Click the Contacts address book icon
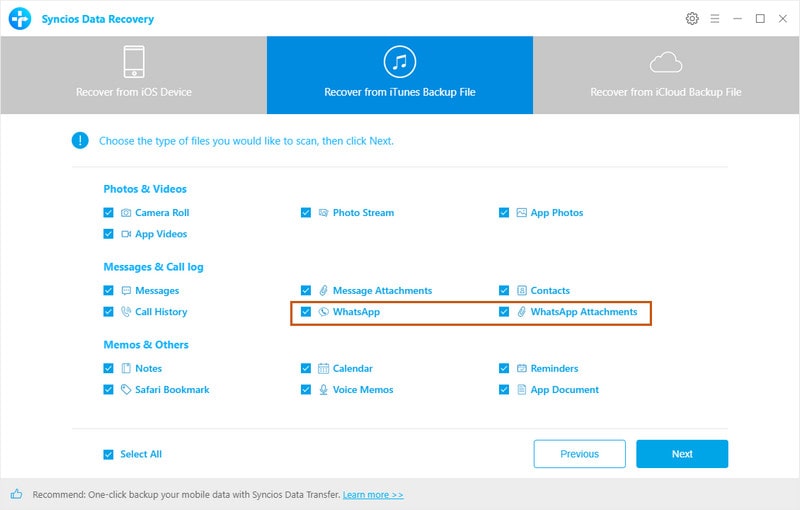The width and height of the screenshot is (800, 510). point(521,291)
